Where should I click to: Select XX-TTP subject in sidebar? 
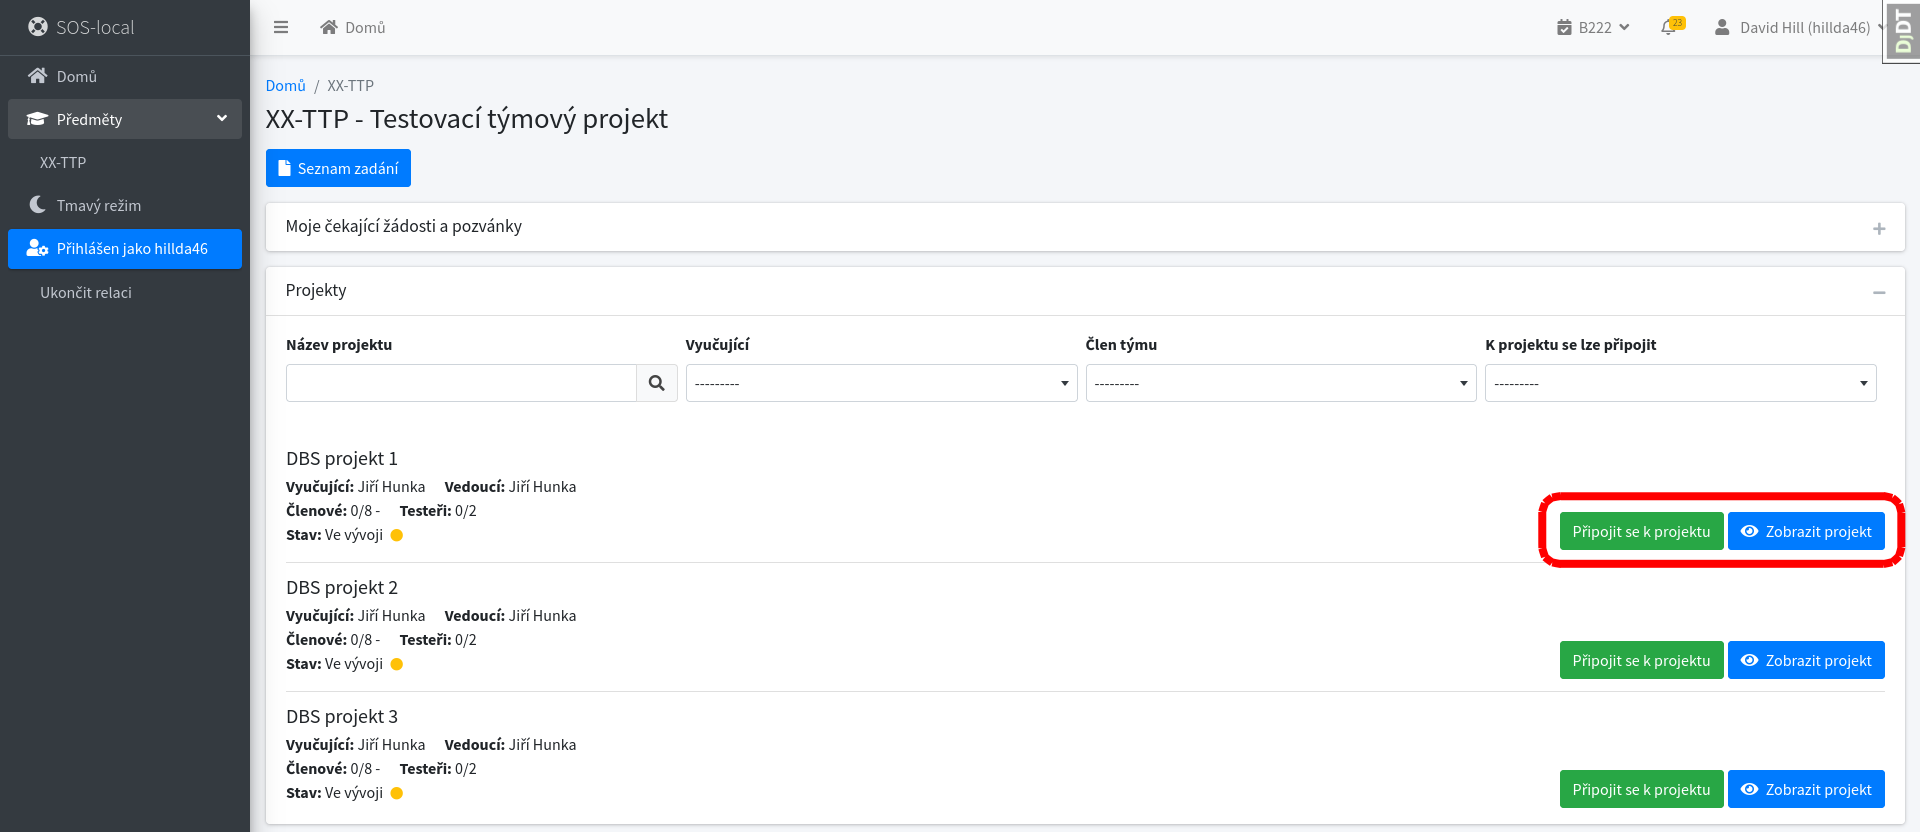[x=125, y=162]
